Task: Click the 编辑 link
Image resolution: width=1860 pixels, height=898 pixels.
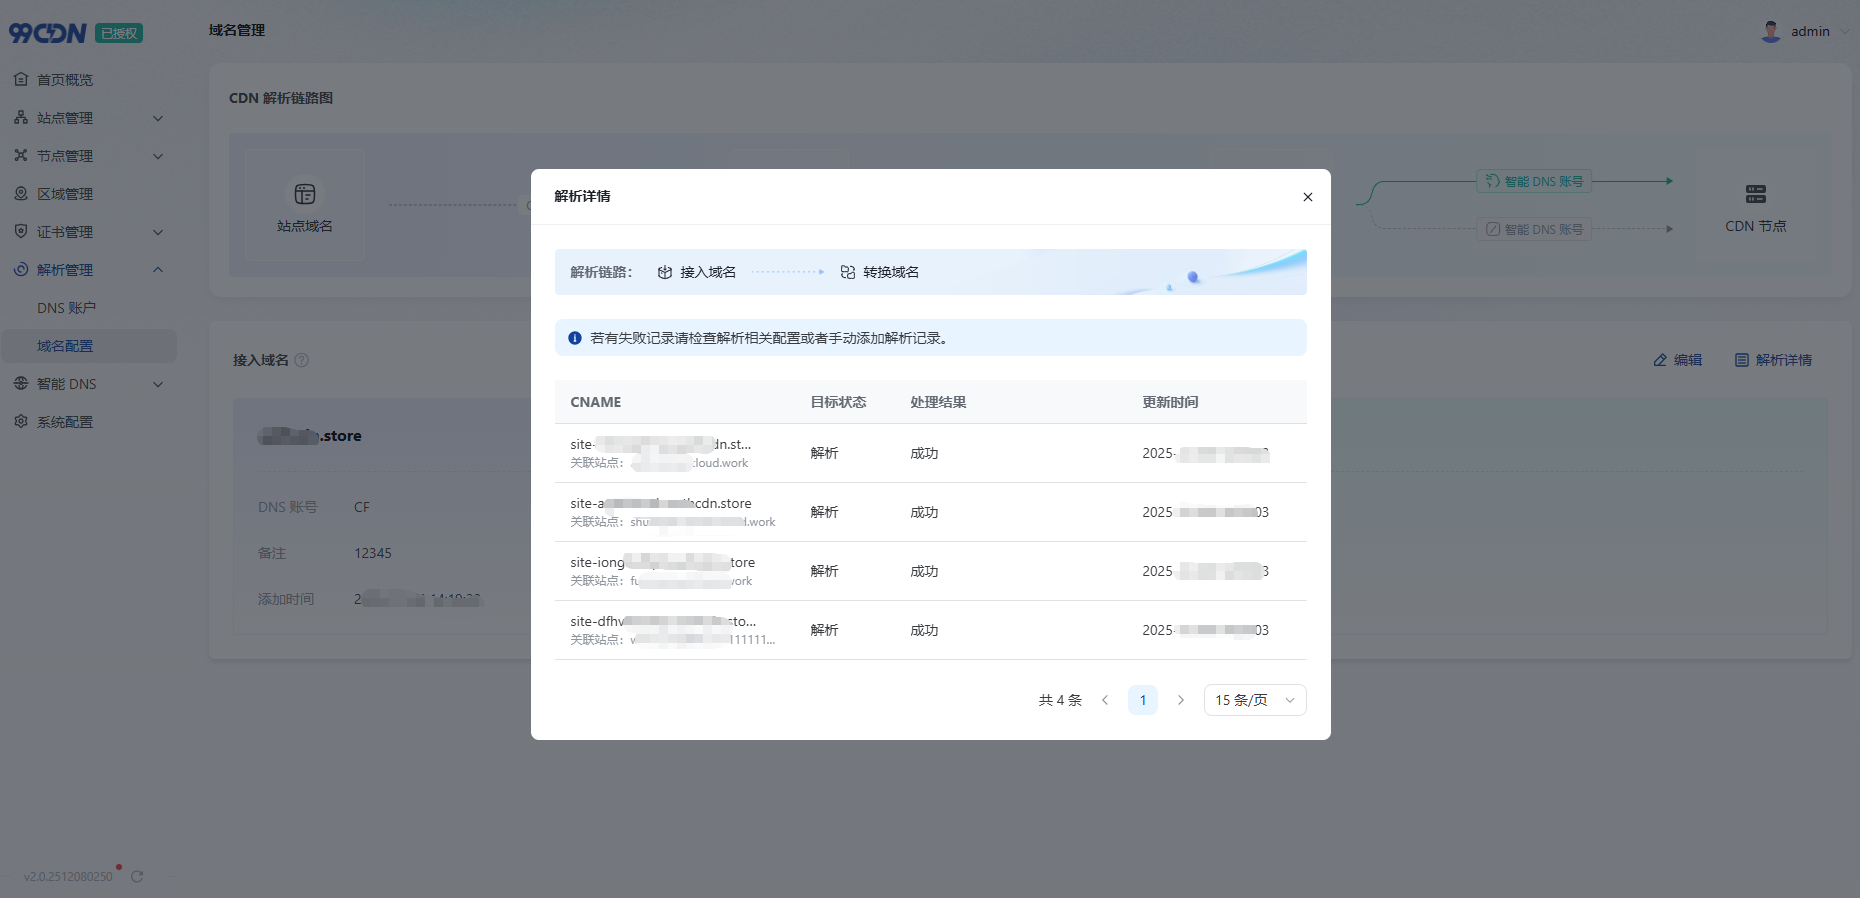Action: [x=1678, y=360]
